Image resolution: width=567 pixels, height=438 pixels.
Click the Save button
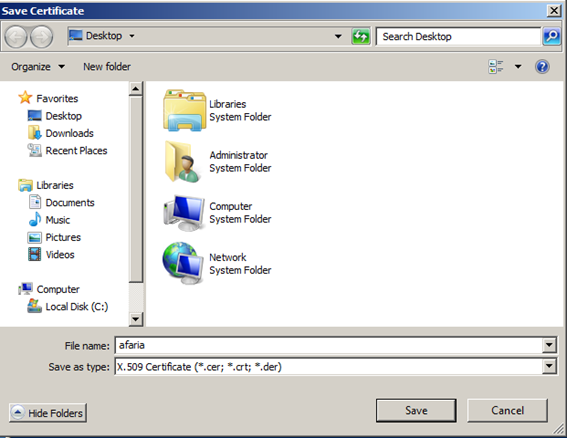(x=416, y=411)
